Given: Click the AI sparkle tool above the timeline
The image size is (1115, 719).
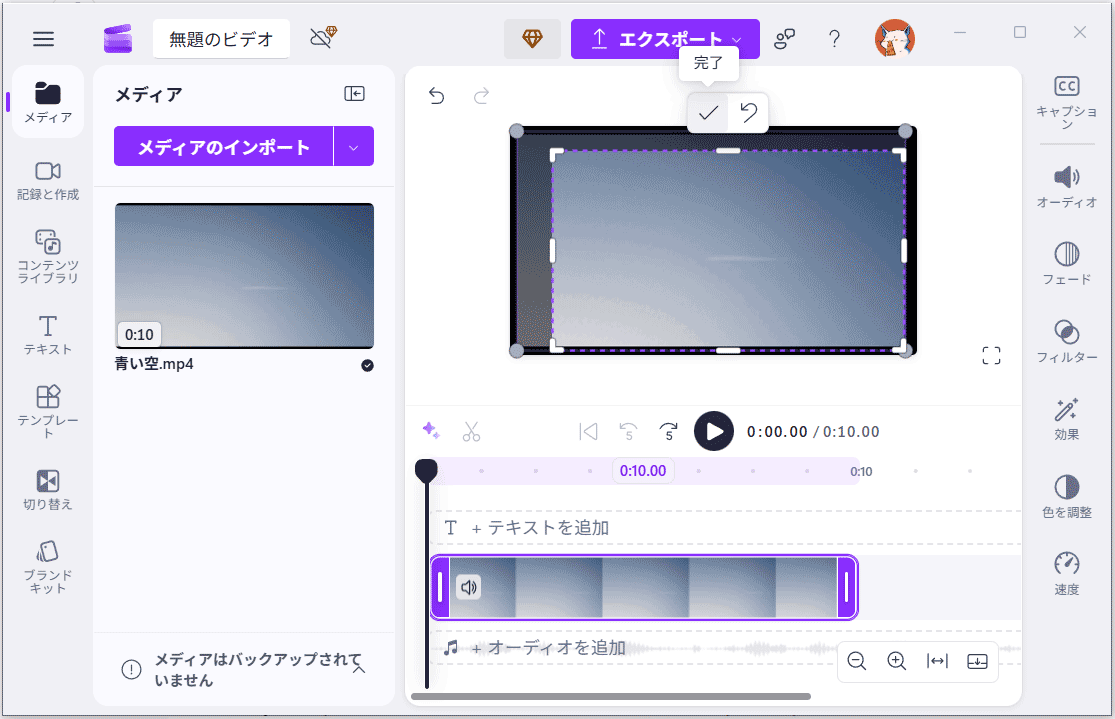Looking at the screenshot, I should [x=431, y=430].
